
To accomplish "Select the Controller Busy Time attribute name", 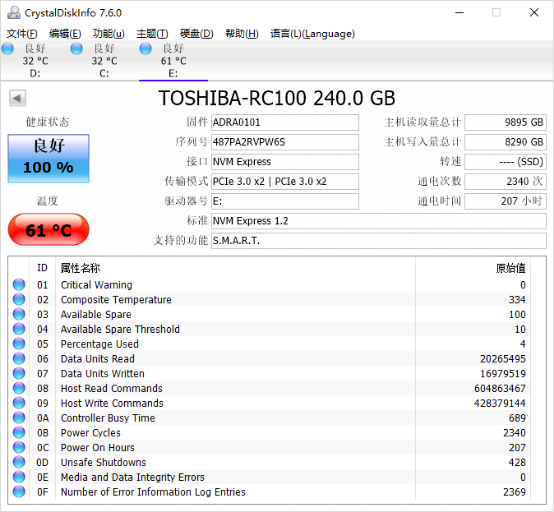I will [108, 418].
